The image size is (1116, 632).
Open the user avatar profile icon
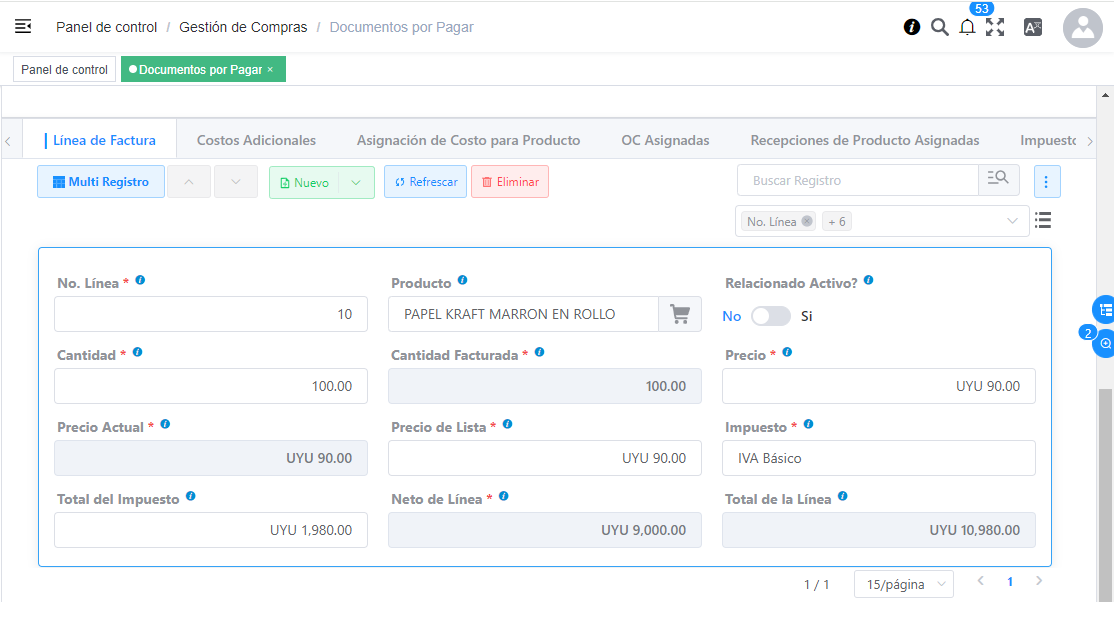1082,29
